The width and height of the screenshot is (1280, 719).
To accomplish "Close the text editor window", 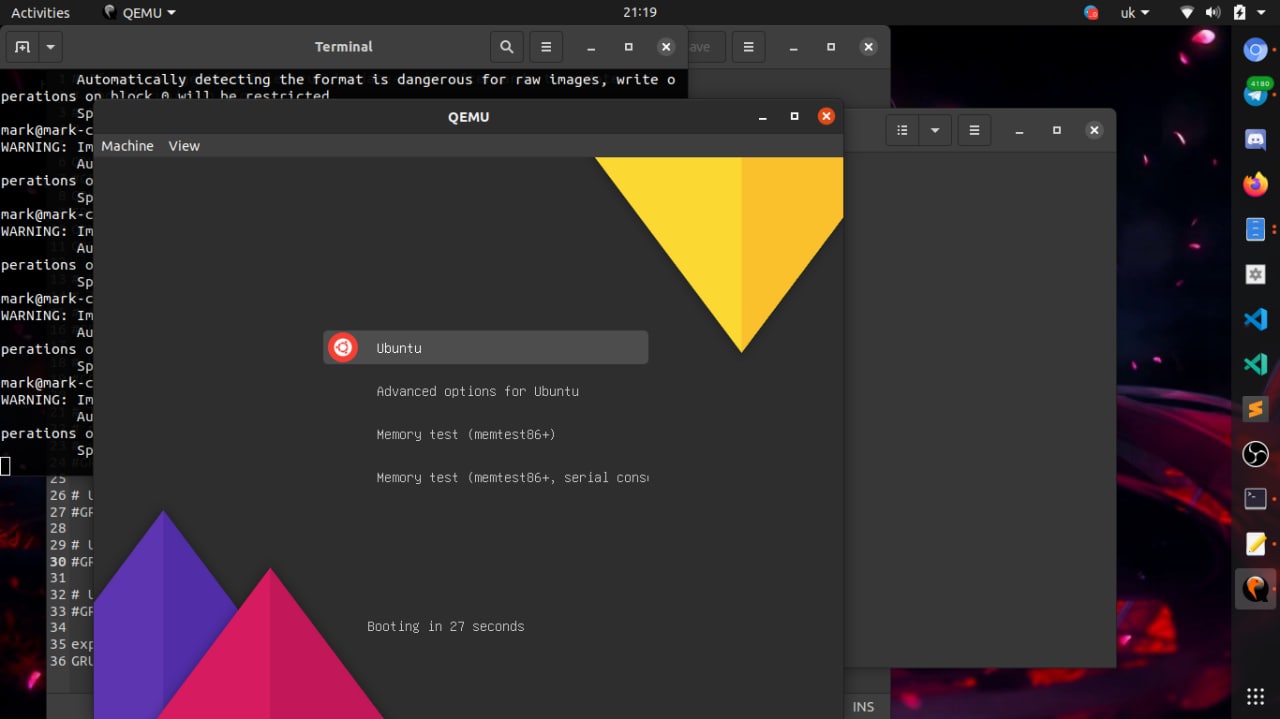I will tap(868, 47).
